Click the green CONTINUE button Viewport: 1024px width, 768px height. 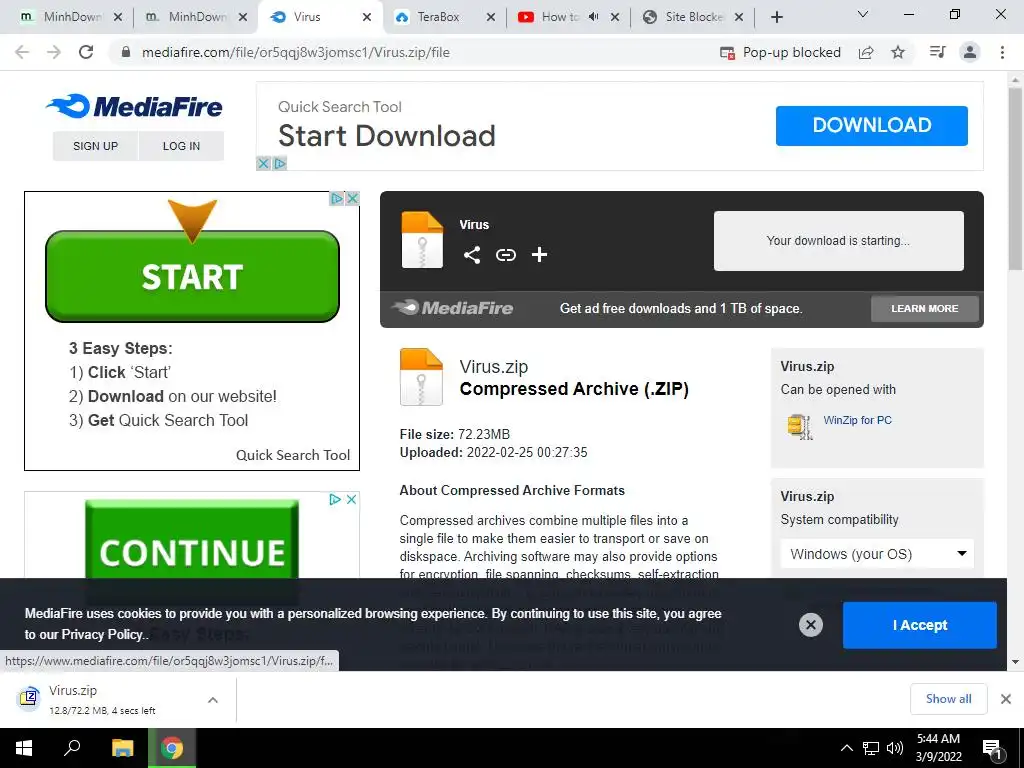[192, 541]
